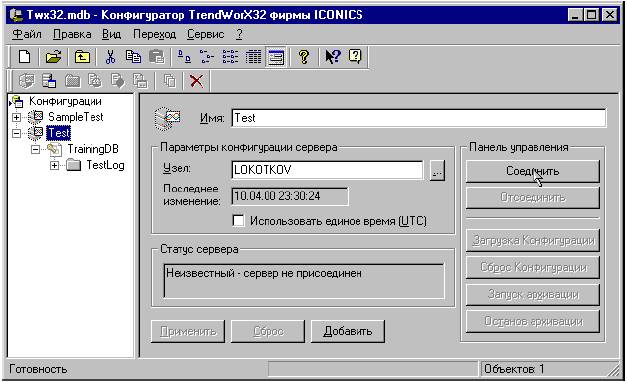Screen dimensions: 627x382
Task: Click the TrendWorX32 title bar application icon
Action: [x=16, y=15]
